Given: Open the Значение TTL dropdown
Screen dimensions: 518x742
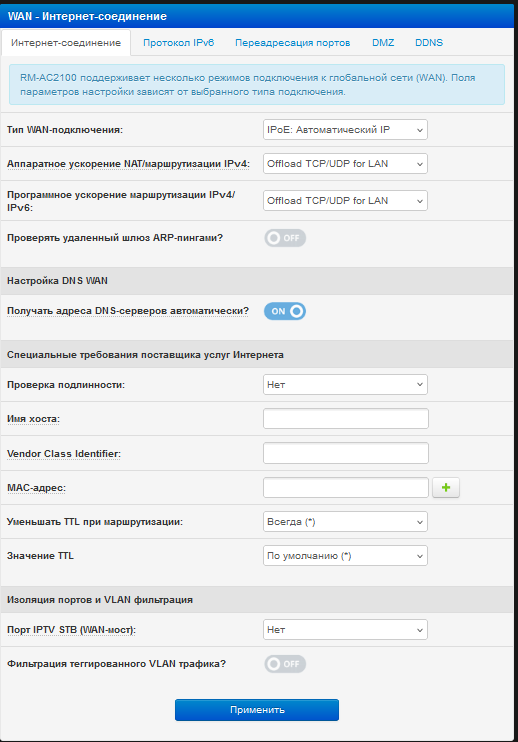Looking at the screenshot, I should [x=345, y=556].
